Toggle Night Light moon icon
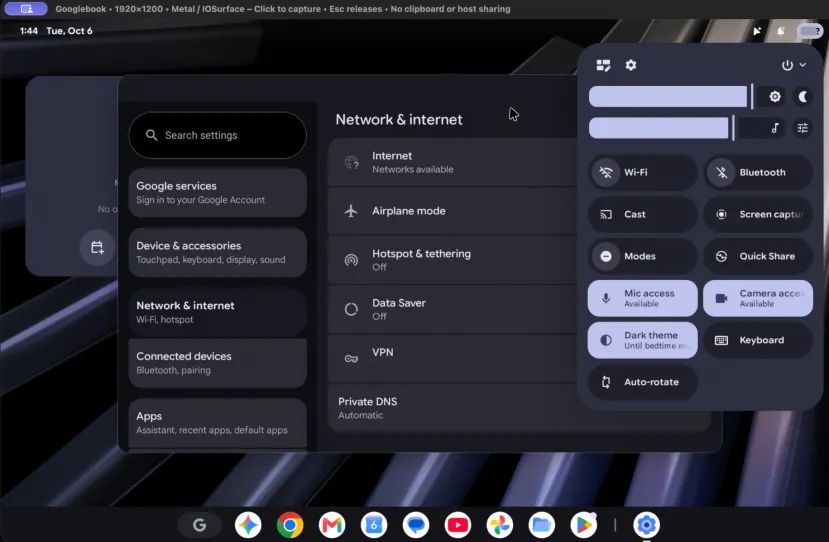Viewport: 829px width, 542px height. pyautogui.click(x=803, y=97)
